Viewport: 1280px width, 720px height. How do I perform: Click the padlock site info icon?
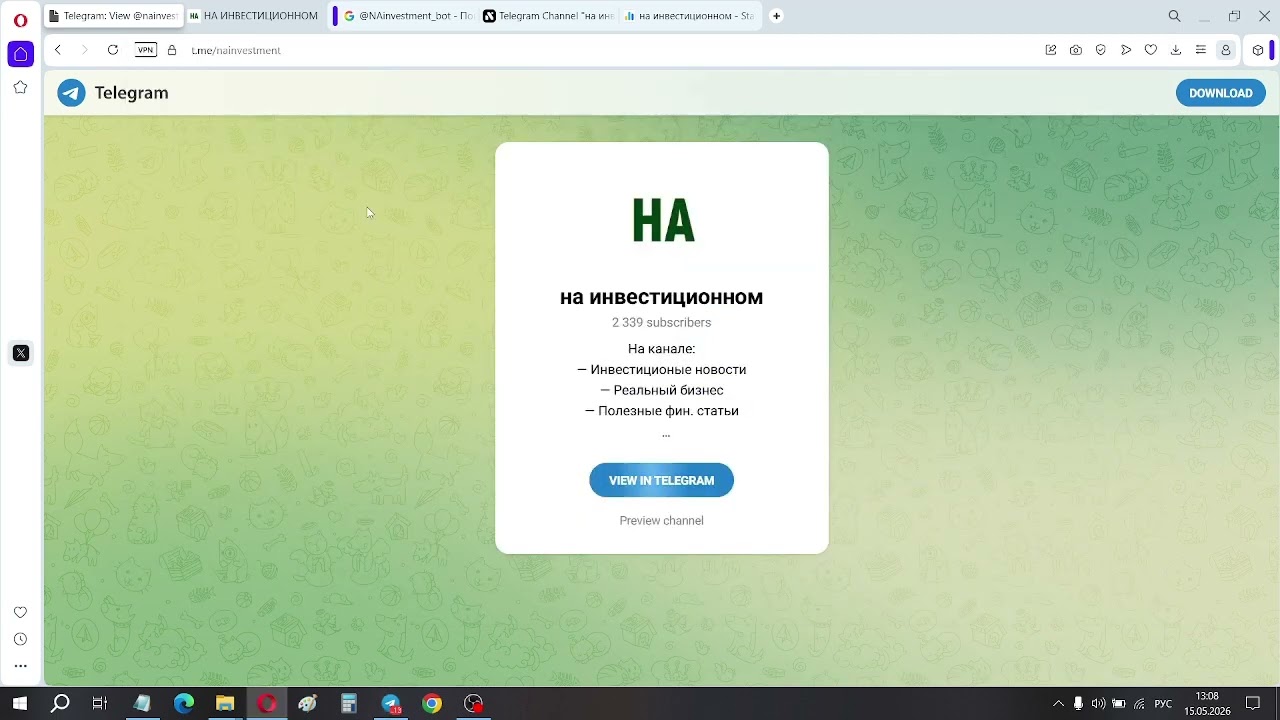coord(172,50)
